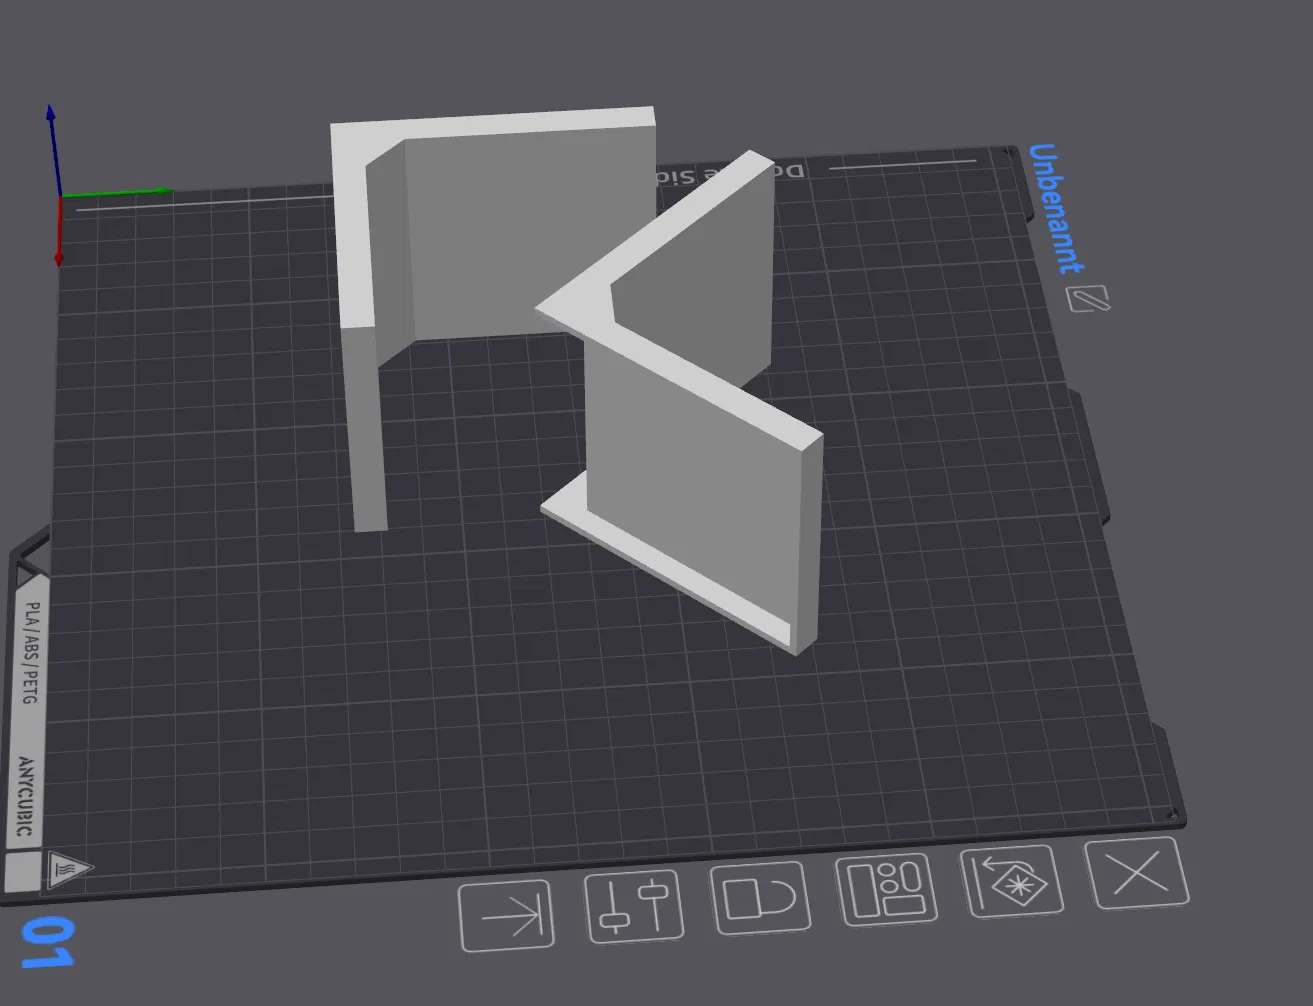Click the move-plate-to-front arrow icon

point(507,916)
